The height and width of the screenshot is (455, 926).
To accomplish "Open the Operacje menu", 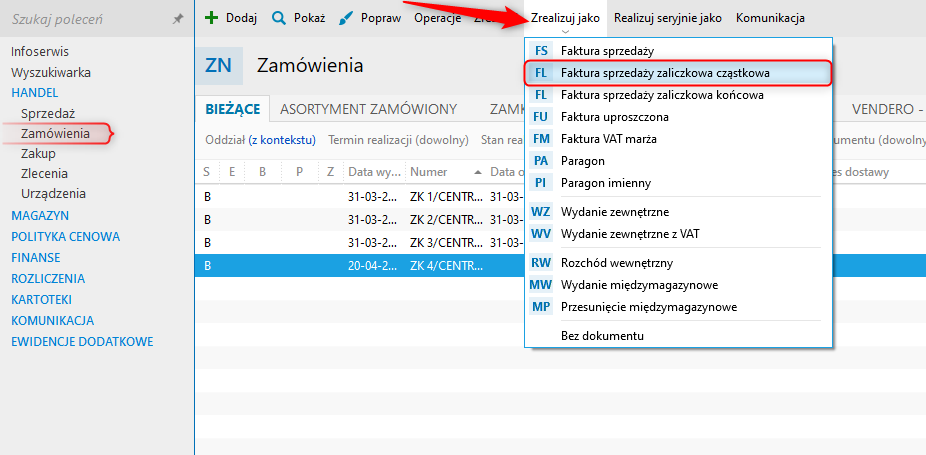I will pyautogui.click(x=438, y=18).
